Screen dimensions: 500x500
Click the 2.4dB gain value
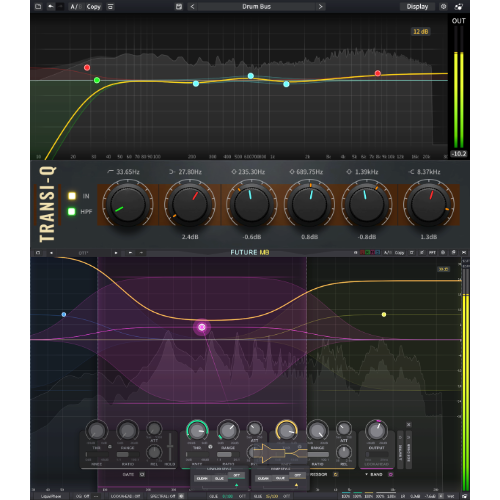coord(190,237)
